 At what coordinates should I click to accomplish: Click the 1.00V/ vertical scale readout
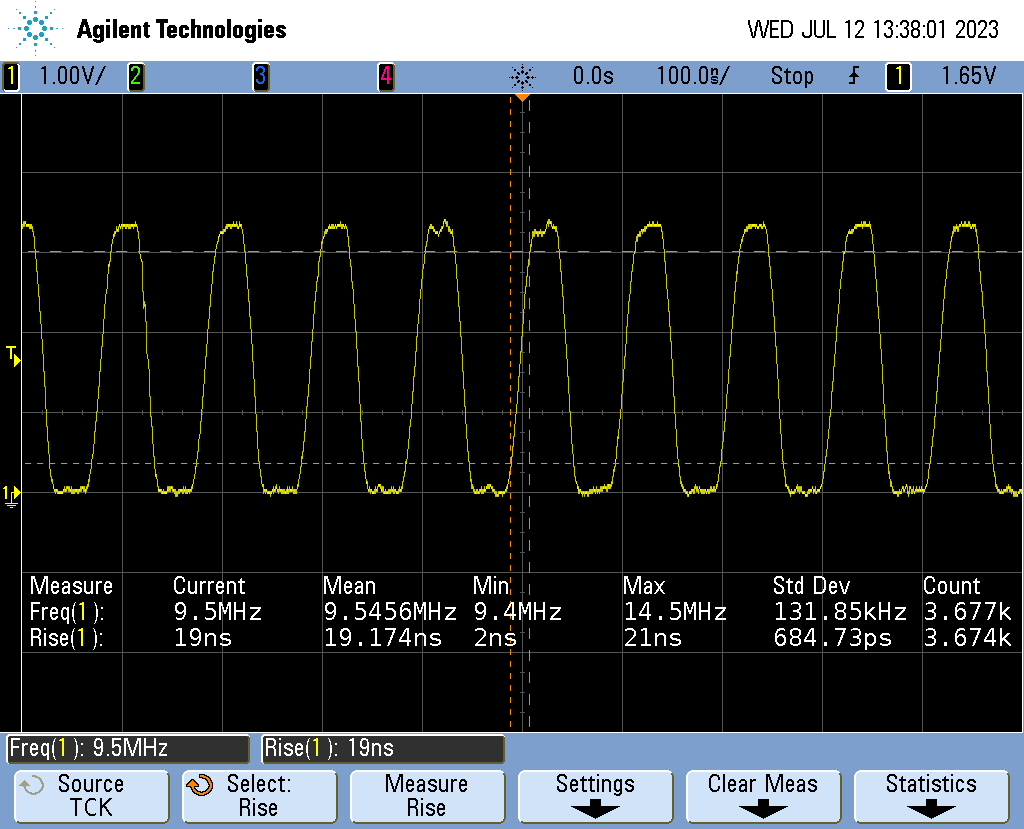pyautogui.click(x=72, y=76)
